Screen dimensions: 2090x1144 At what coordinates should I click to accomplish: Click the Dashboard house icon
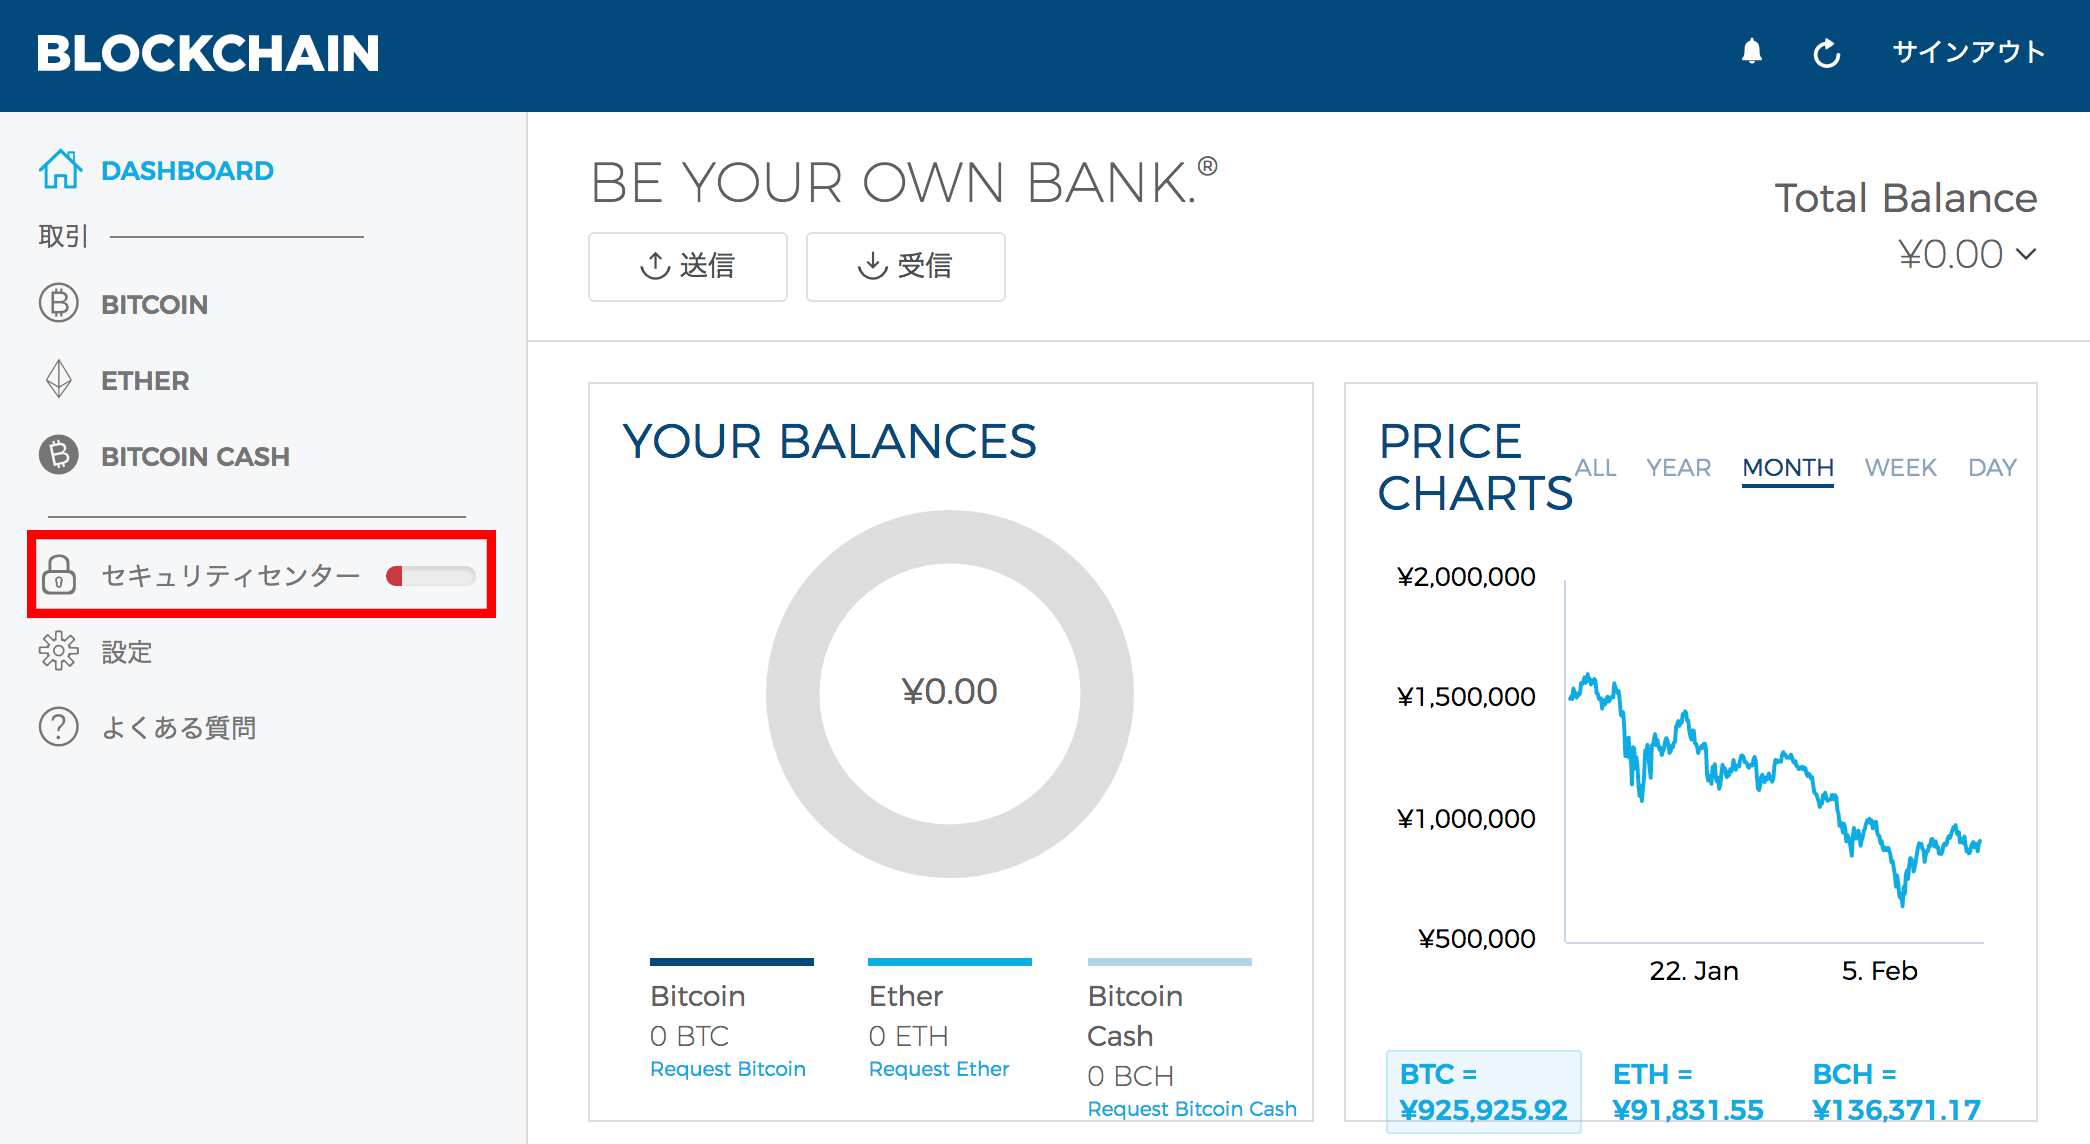point(60,169)
